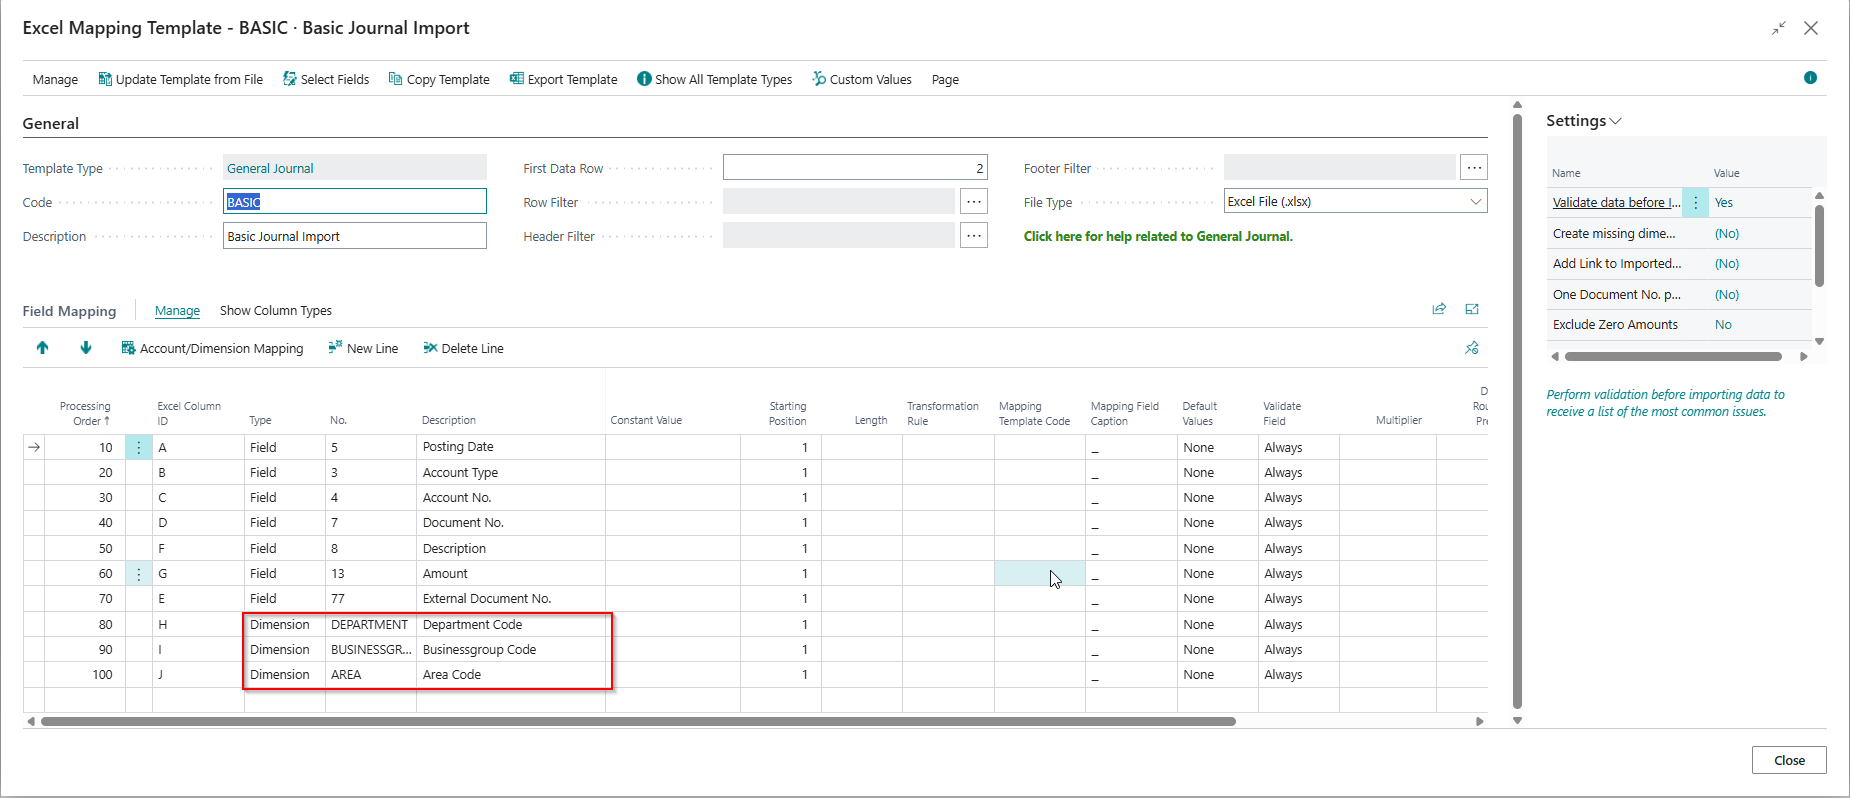Screen dimensions: 1850x798
Task: Click Field Mapping horizontal scrollbar
Action: [638, 721]
